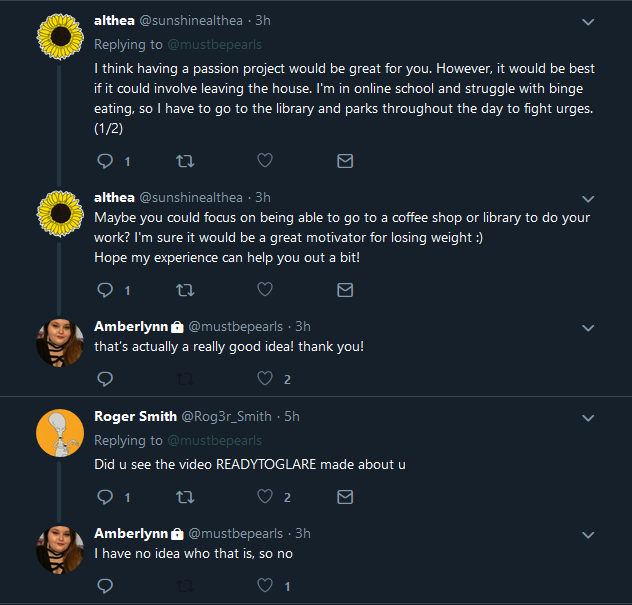Open althea's sunflower avatar on first tweet
The image size is (632, 605).
coord(60,37)
